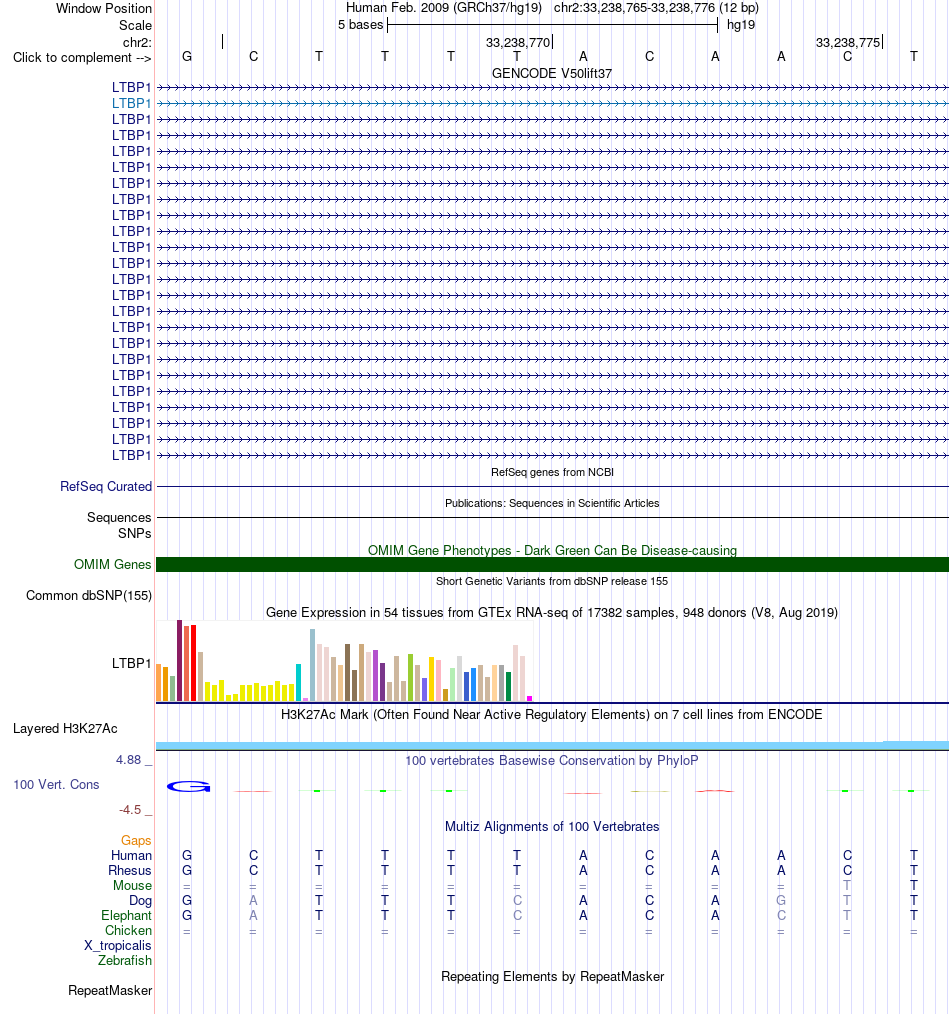This screenshot has width=950, height=1014.
Task: Open the 100 Vert. Cons track label
Action: [56, 784]
